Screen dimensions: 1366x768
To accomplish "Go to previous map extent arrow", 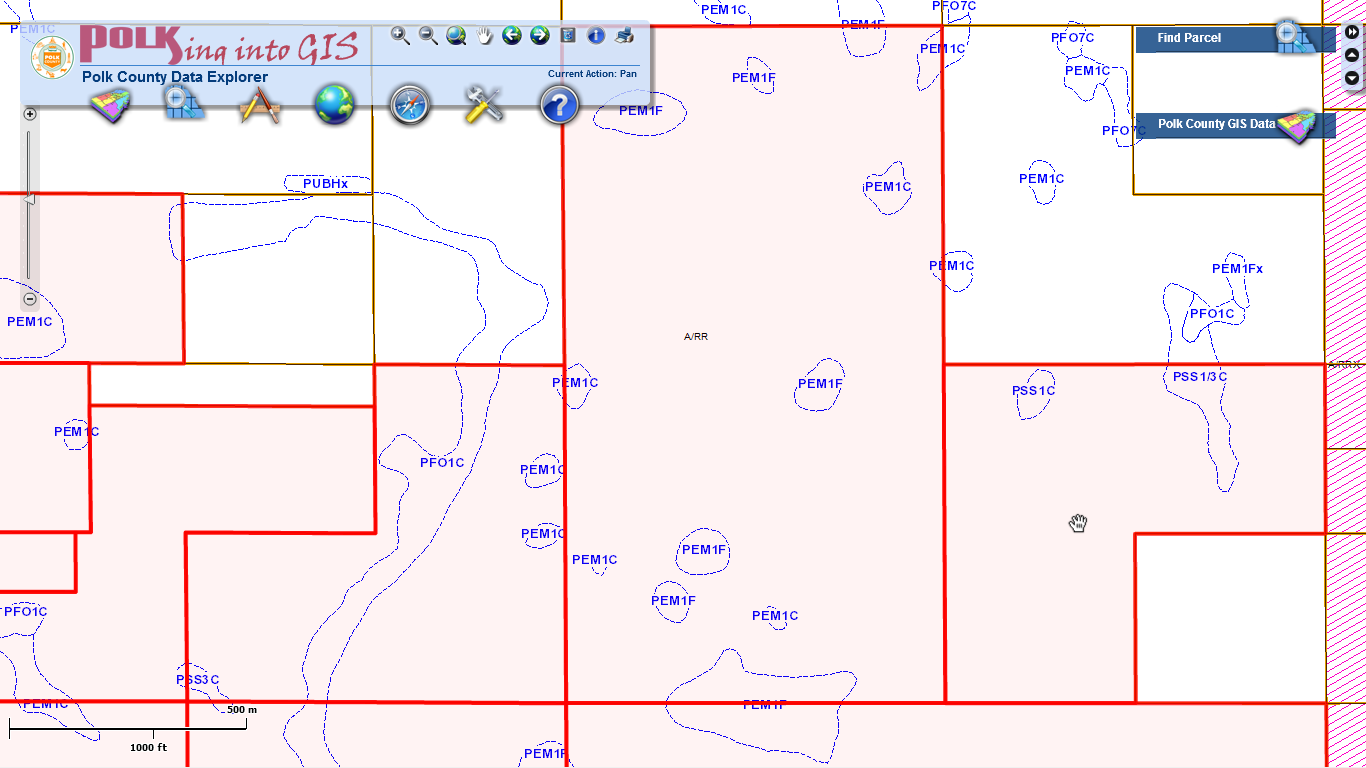I will 512,36.
